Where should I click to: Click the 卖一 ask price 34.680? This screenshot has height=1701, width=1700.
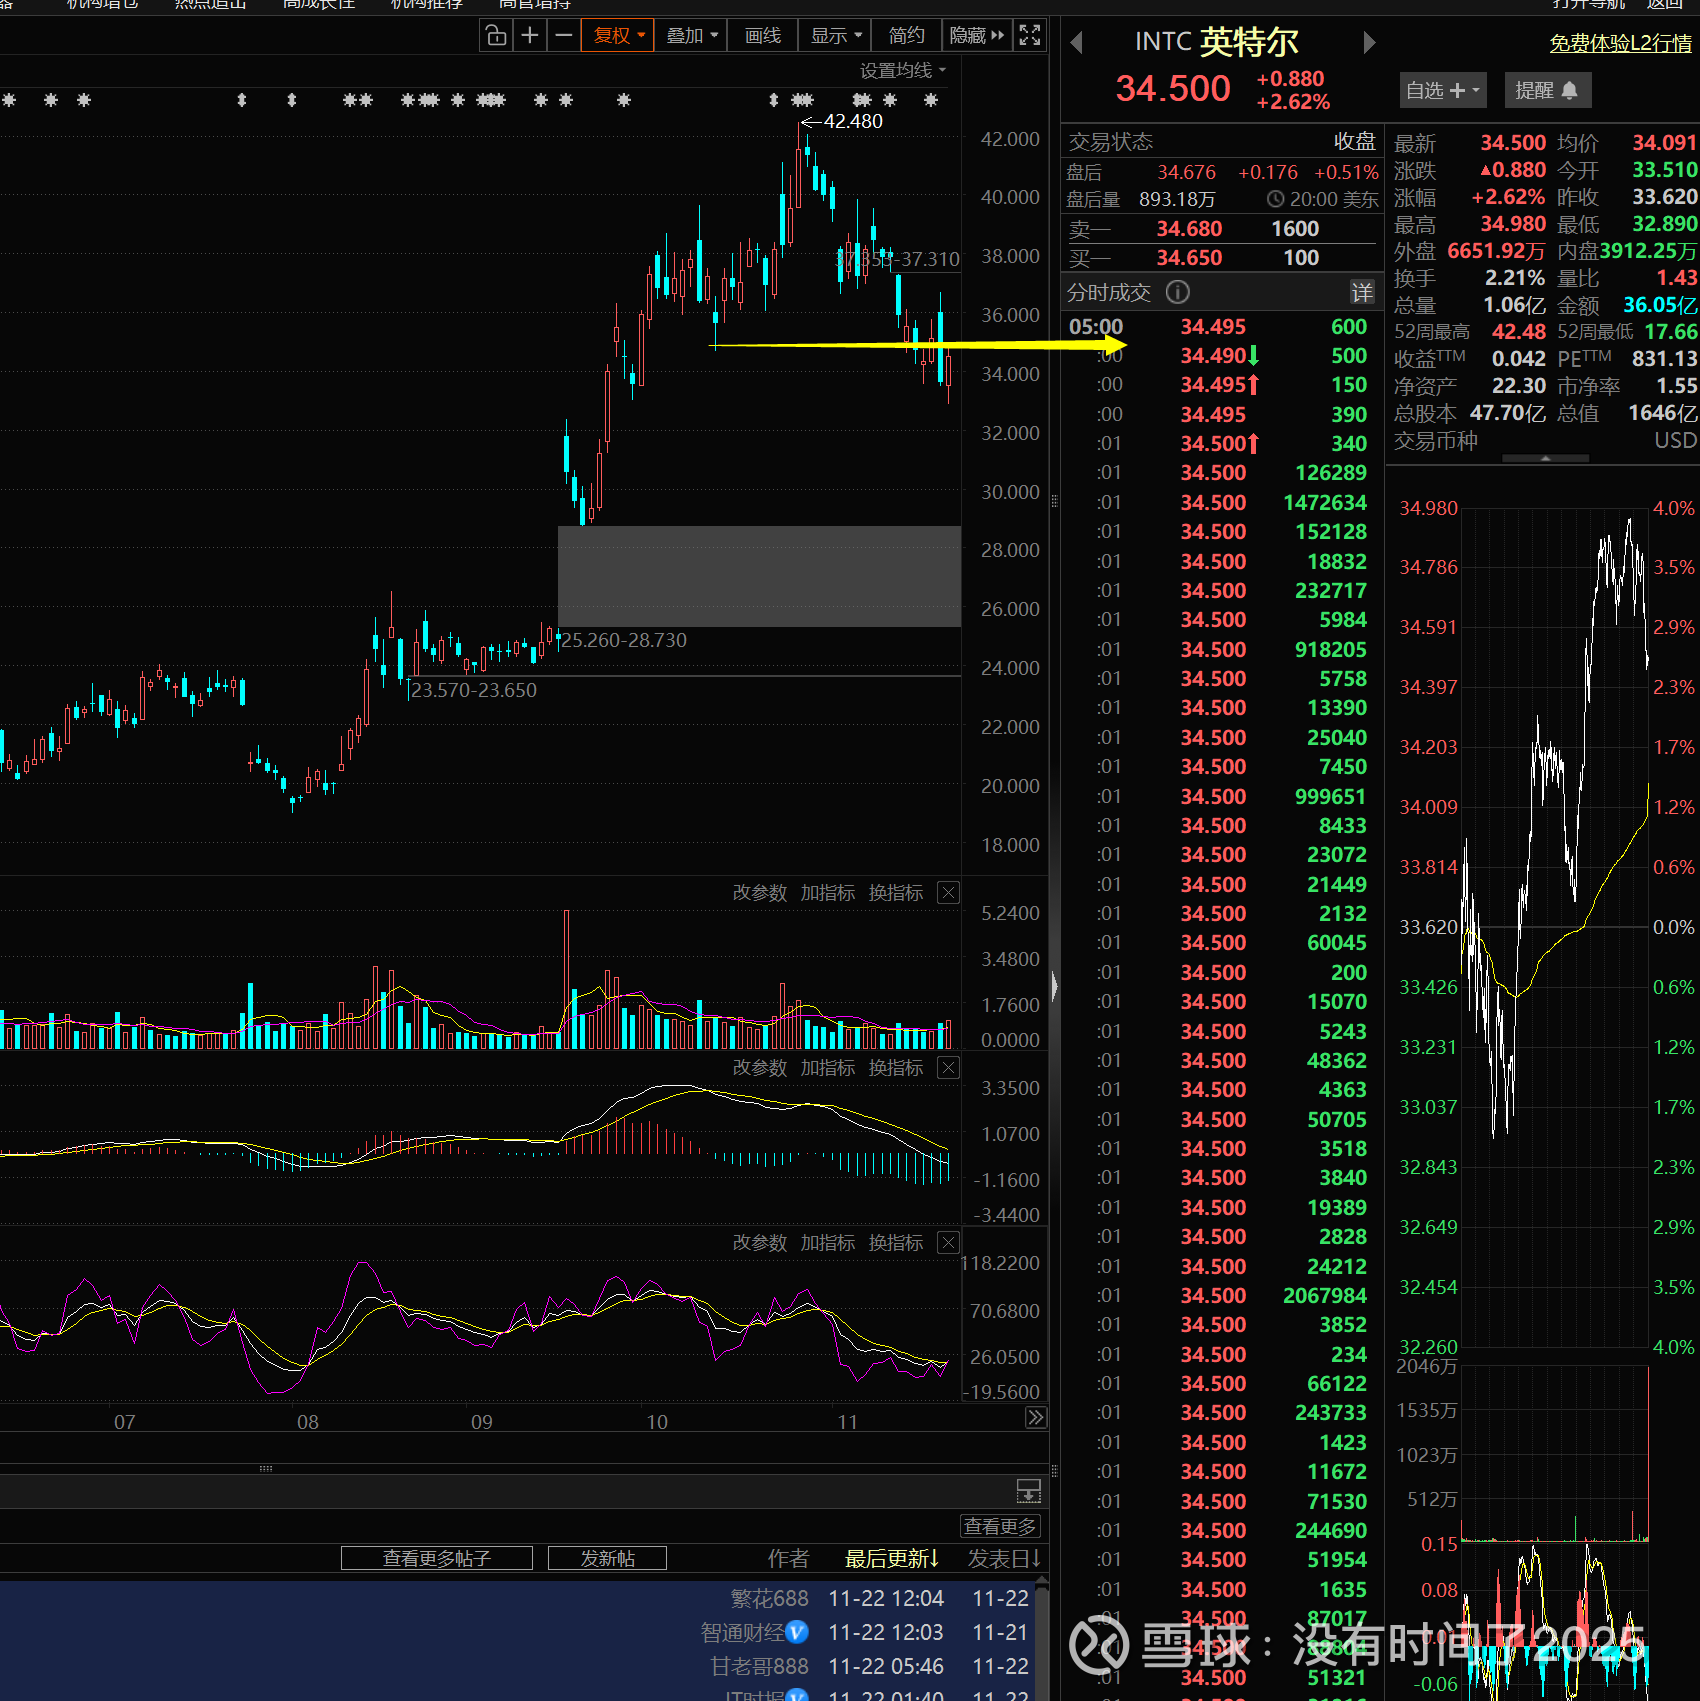pyautogui.click(x=1189, y=229)
